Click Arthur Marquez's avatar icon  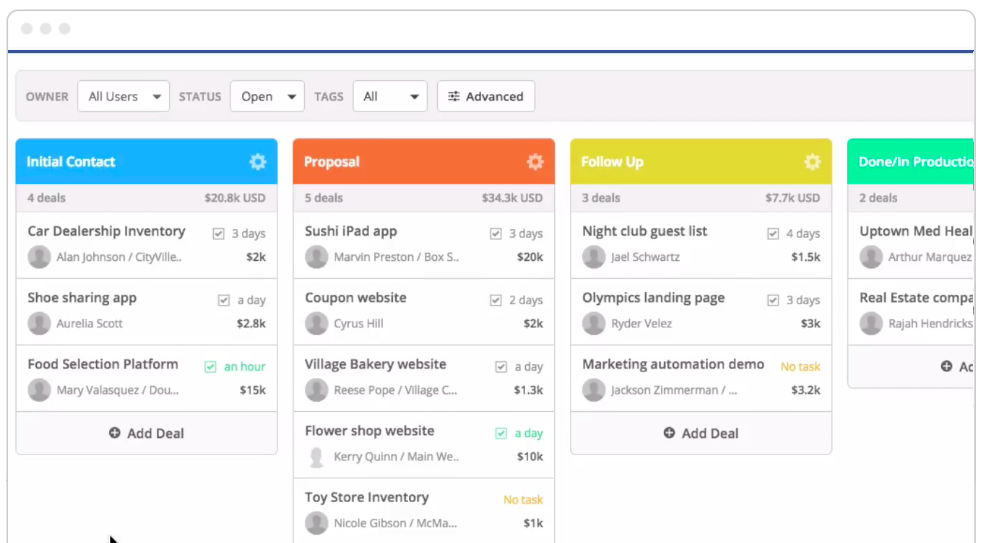point(871,257)
